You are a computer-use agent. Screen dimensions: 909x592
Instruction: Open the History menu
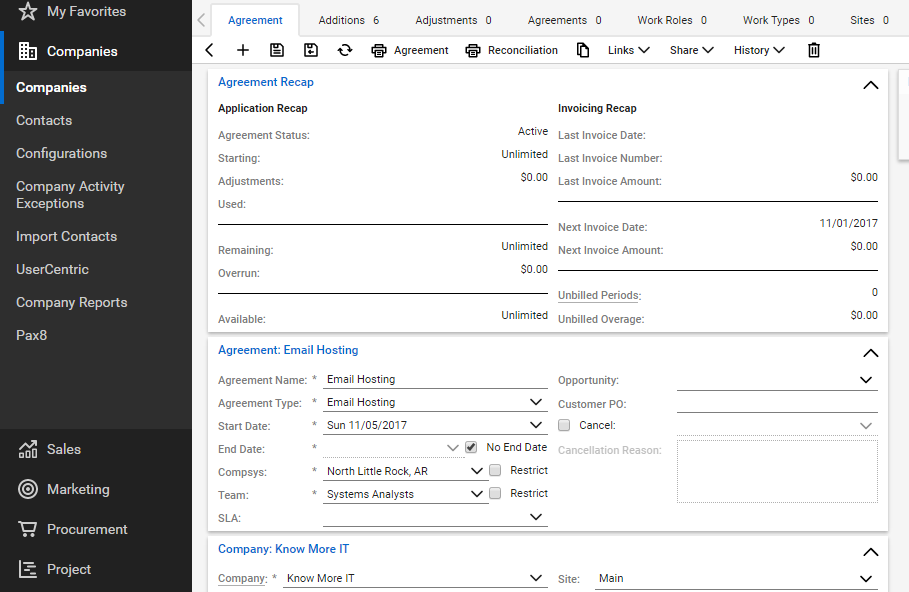pyautogui.click(x=759, y=50)
